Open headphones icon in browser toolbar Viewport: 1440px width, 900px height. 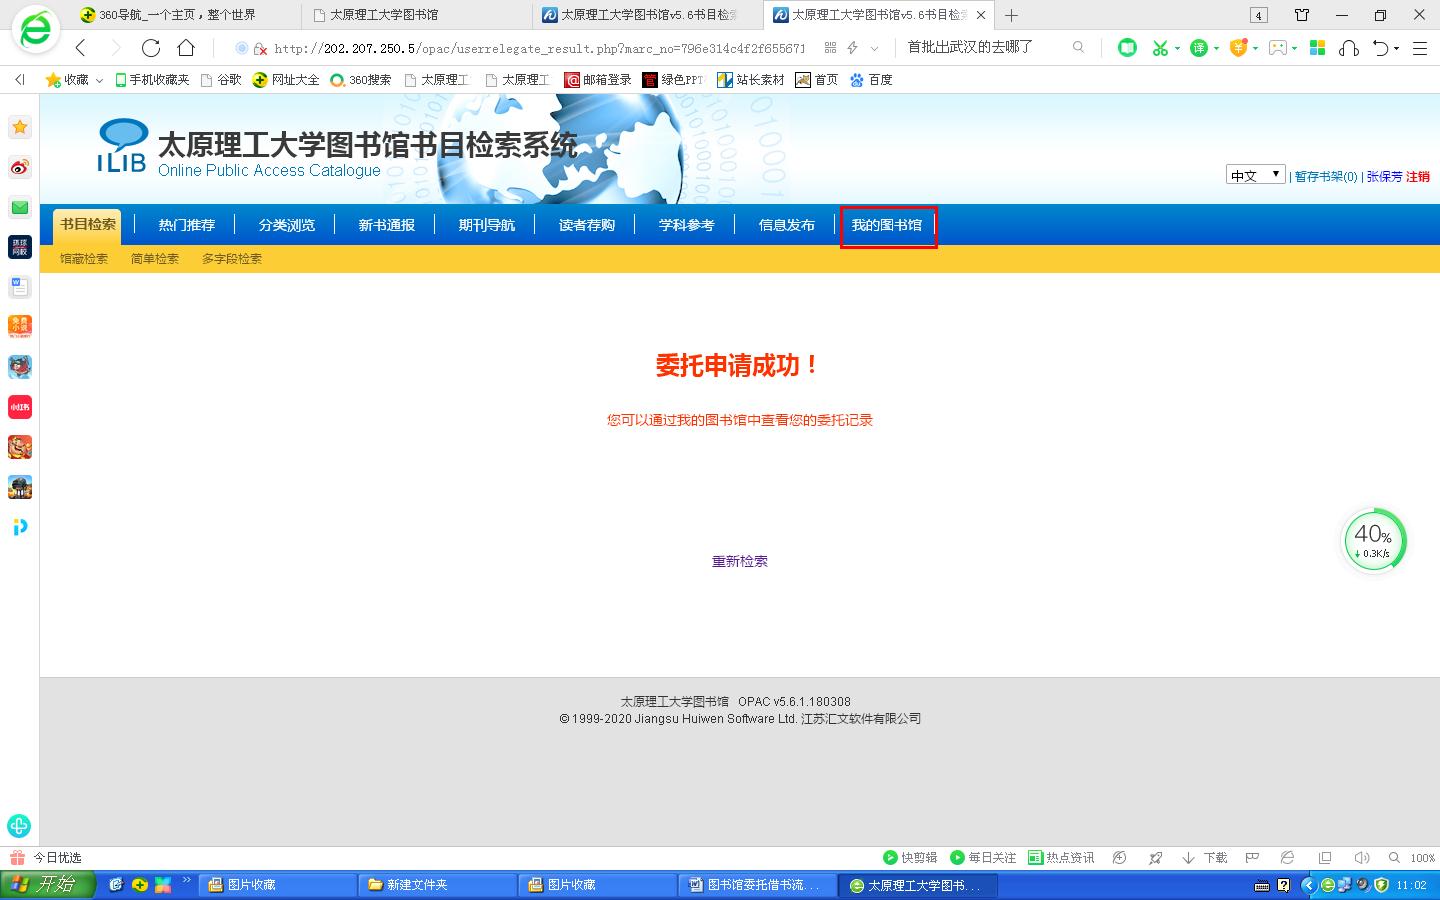point(1349,48)
